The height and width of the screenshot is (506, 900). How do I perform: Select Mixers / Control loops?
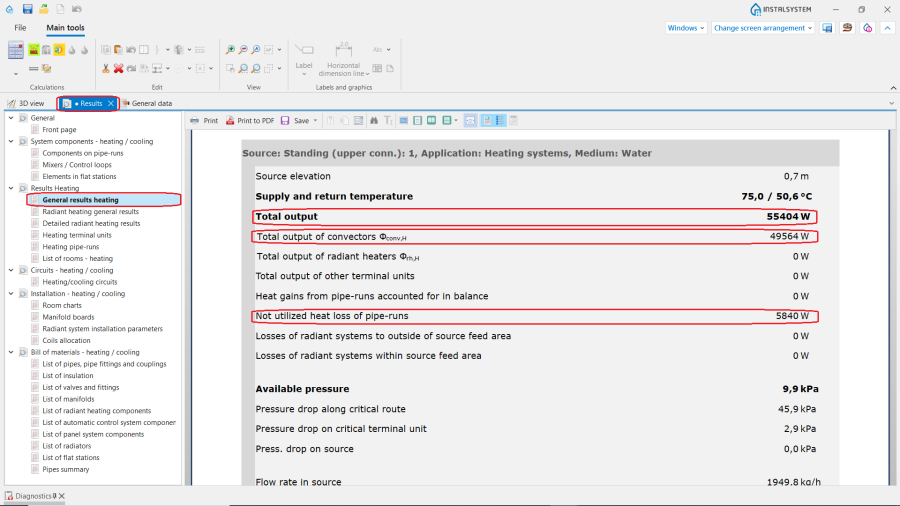(77, 165)
